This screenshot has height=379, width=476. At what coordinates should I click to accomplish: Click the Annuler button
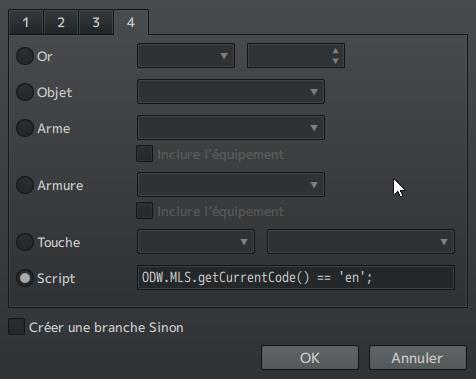click(x=417, y=358)
